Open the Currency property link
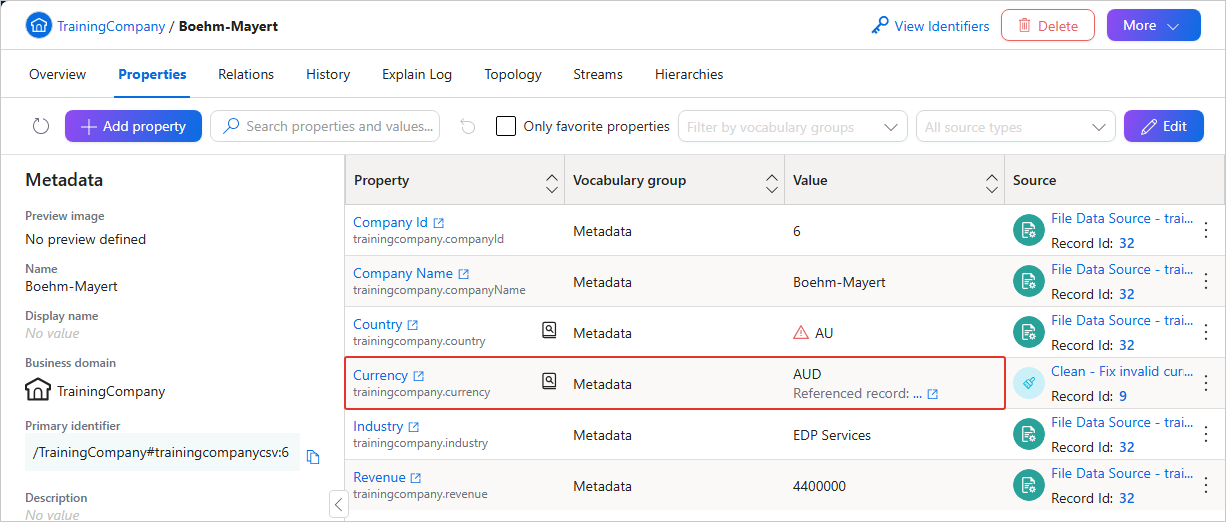Image resolution: width=1226 pixels, height=522 pixels. (x=380, y=375)
